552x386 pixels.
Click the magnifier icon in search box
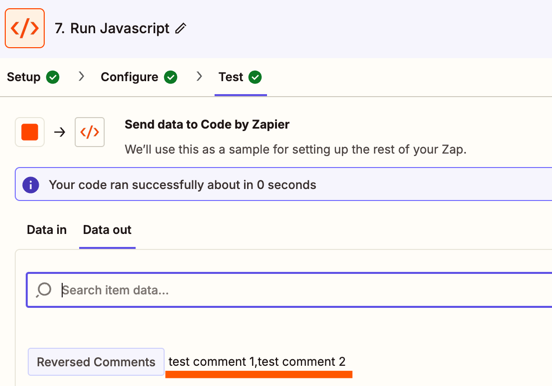pyautogui.click(x=44, y=290)
